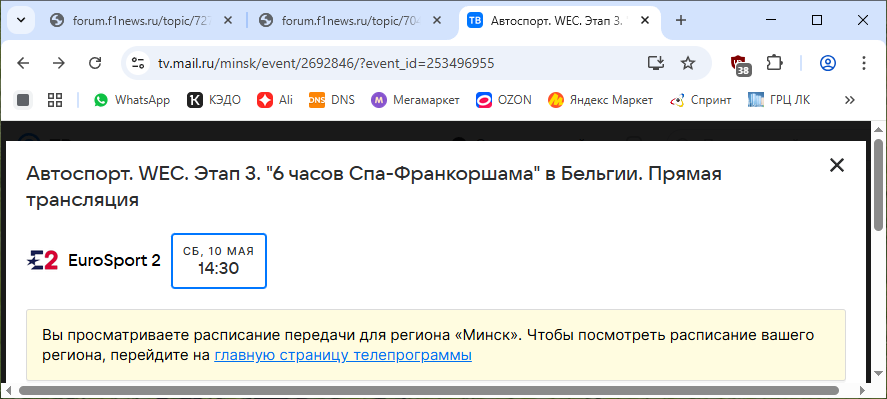Open the Chrome profile avatar
The image size is (887, 399).
[828, 63]
